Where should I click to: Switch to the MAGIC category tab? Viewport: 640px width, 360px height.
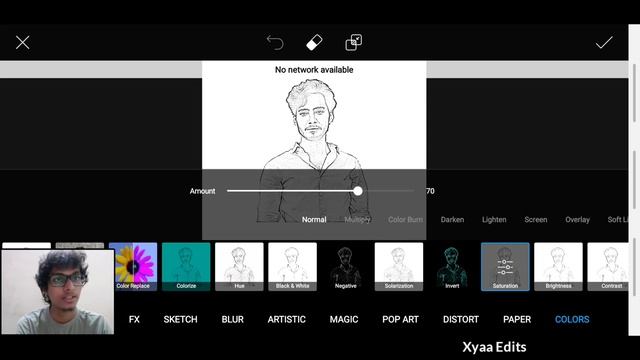pos(344,320)
